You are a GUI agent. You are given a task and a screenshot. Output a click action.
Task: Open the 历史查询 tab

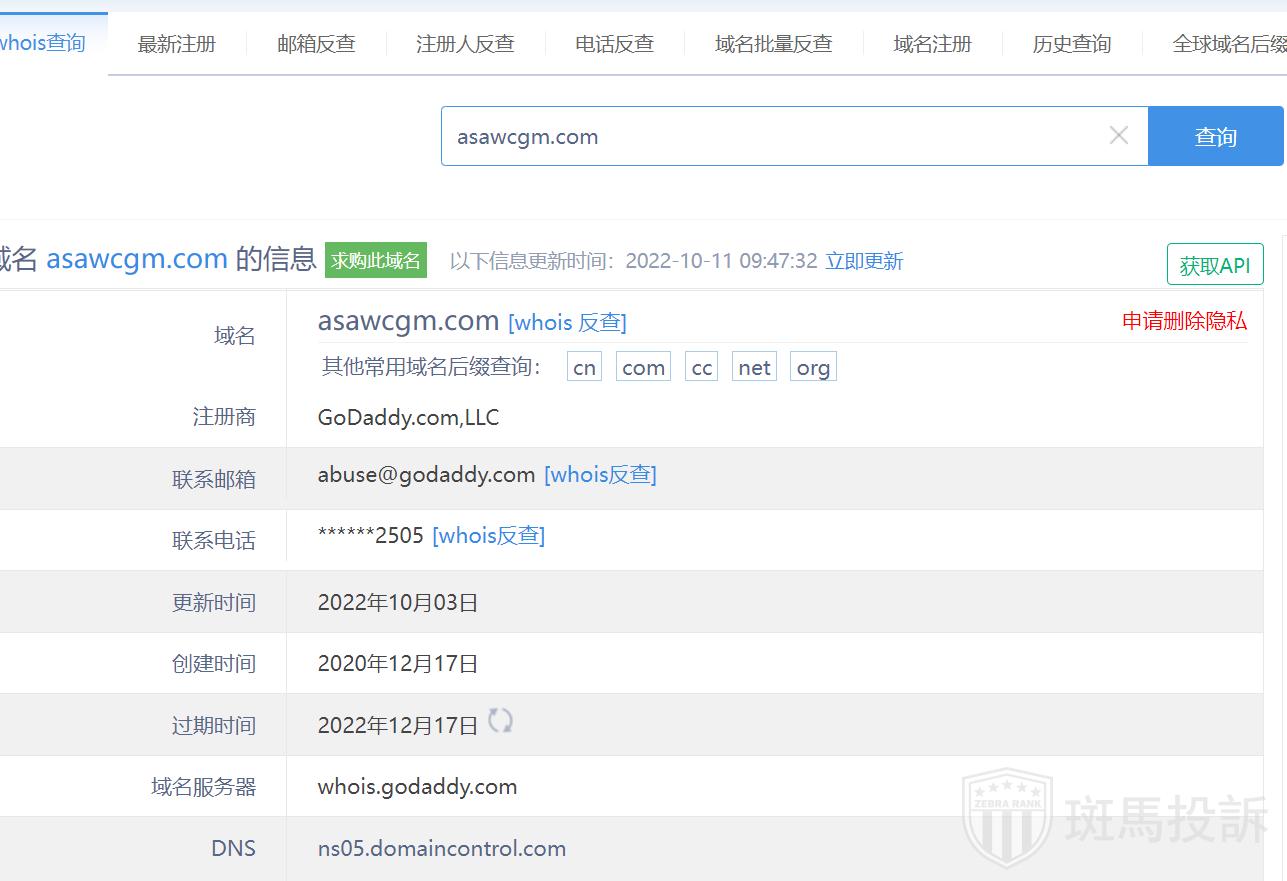point(1071,44)
